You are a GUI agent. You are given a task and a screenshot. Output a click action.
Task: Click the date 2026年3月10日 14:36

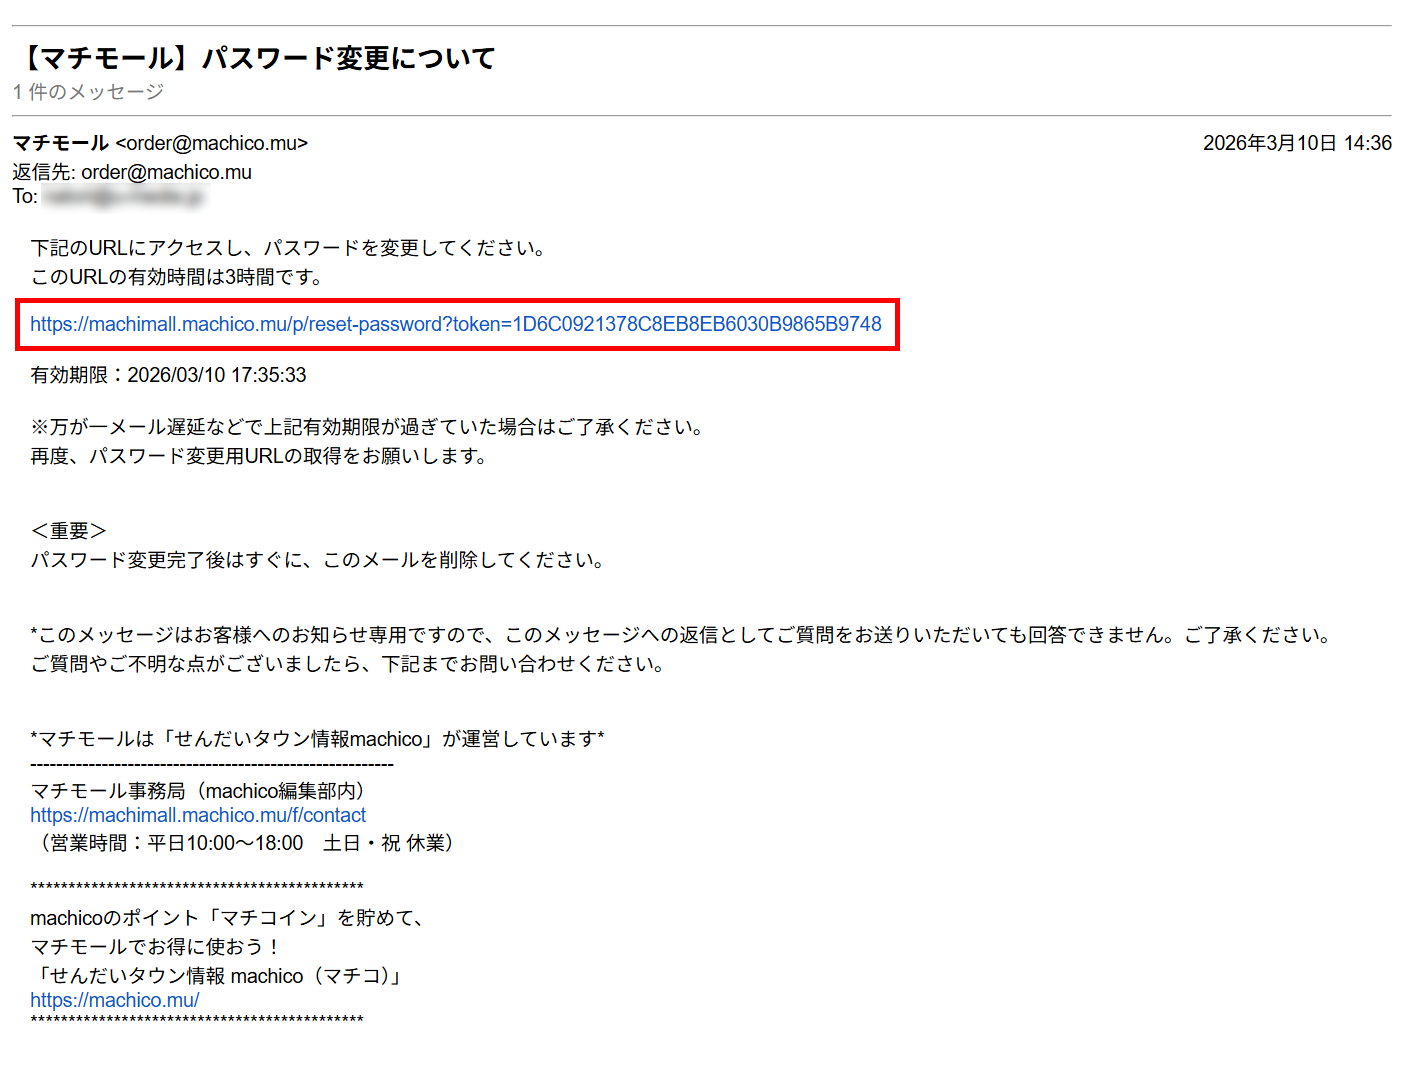[x=1295, y=143]
